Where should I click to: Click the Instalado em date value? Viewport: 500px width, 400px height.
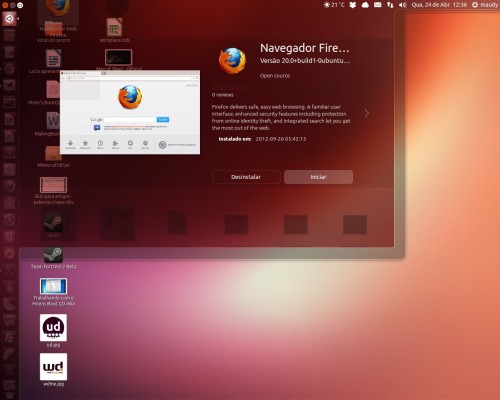coord(281,139)
